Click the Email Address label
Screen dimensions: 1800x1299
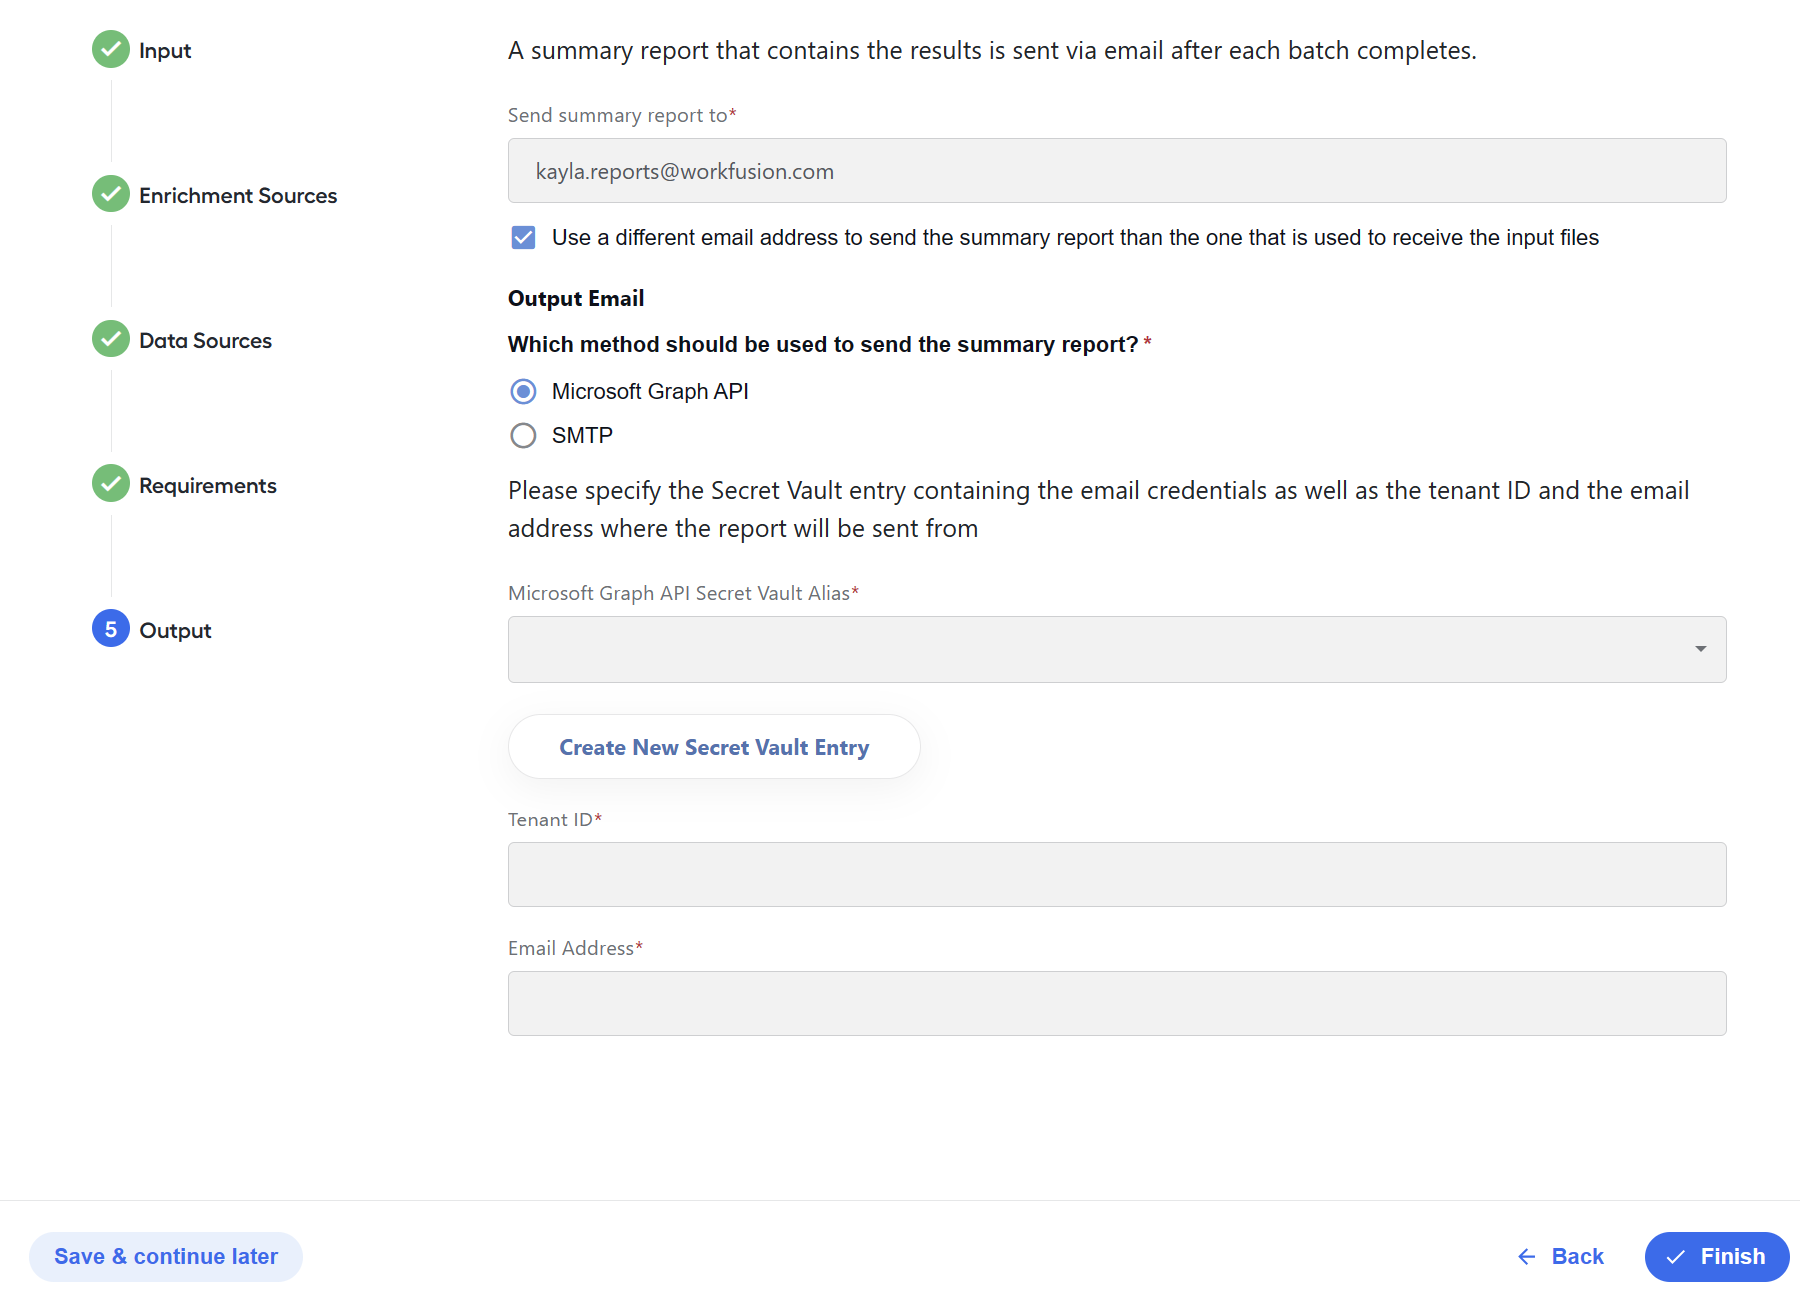click(575, 948)
